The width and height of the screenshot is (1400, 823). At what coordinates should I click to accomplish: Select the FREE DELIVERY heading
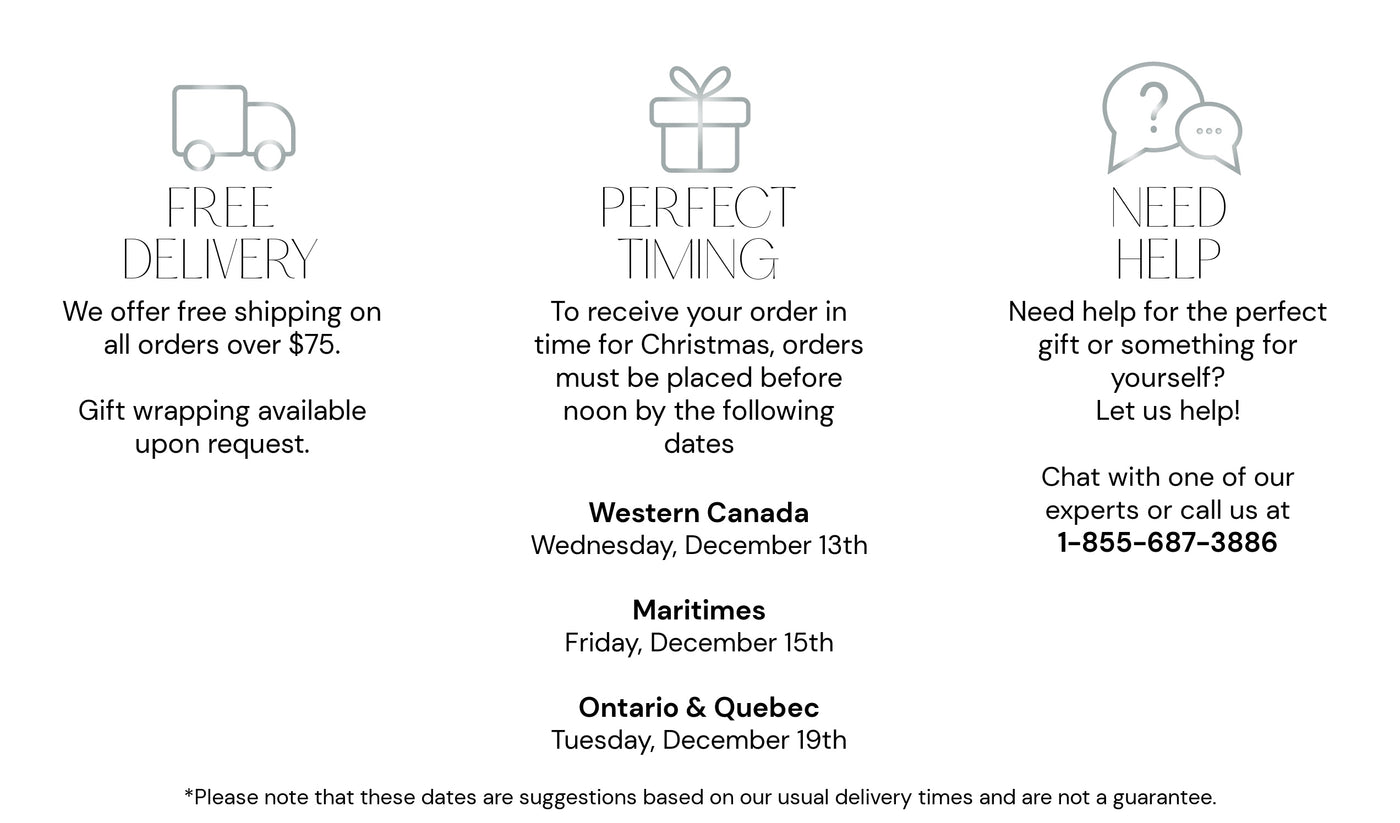(220, 234)
